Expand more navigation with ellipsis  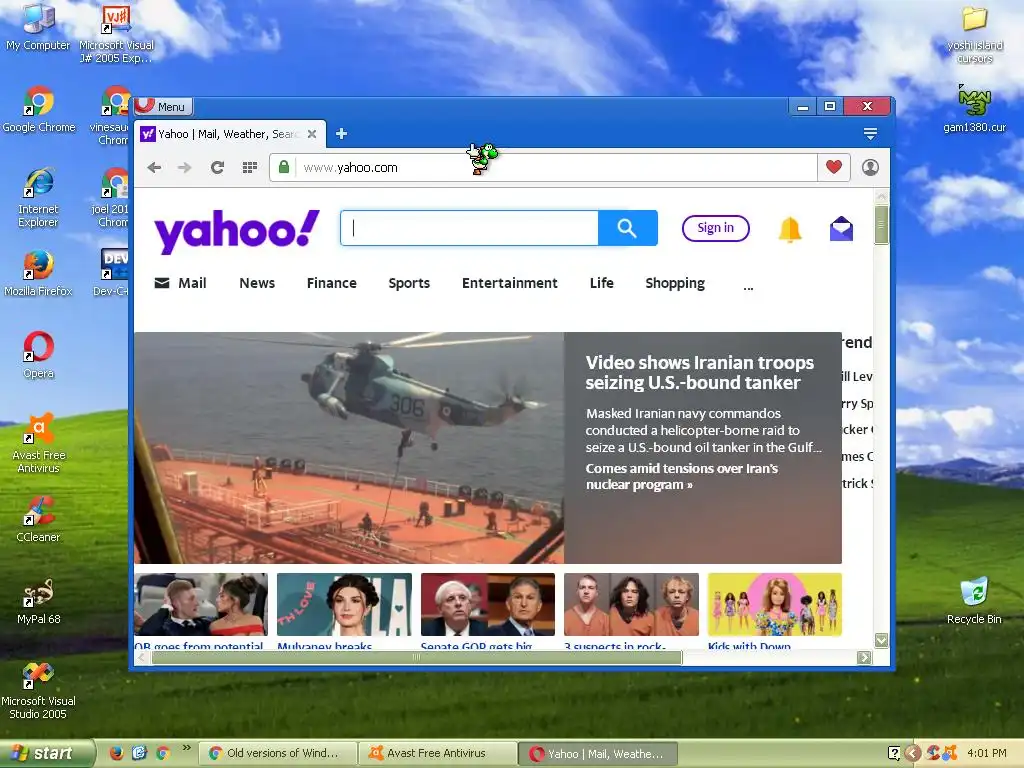click(748, 286)
